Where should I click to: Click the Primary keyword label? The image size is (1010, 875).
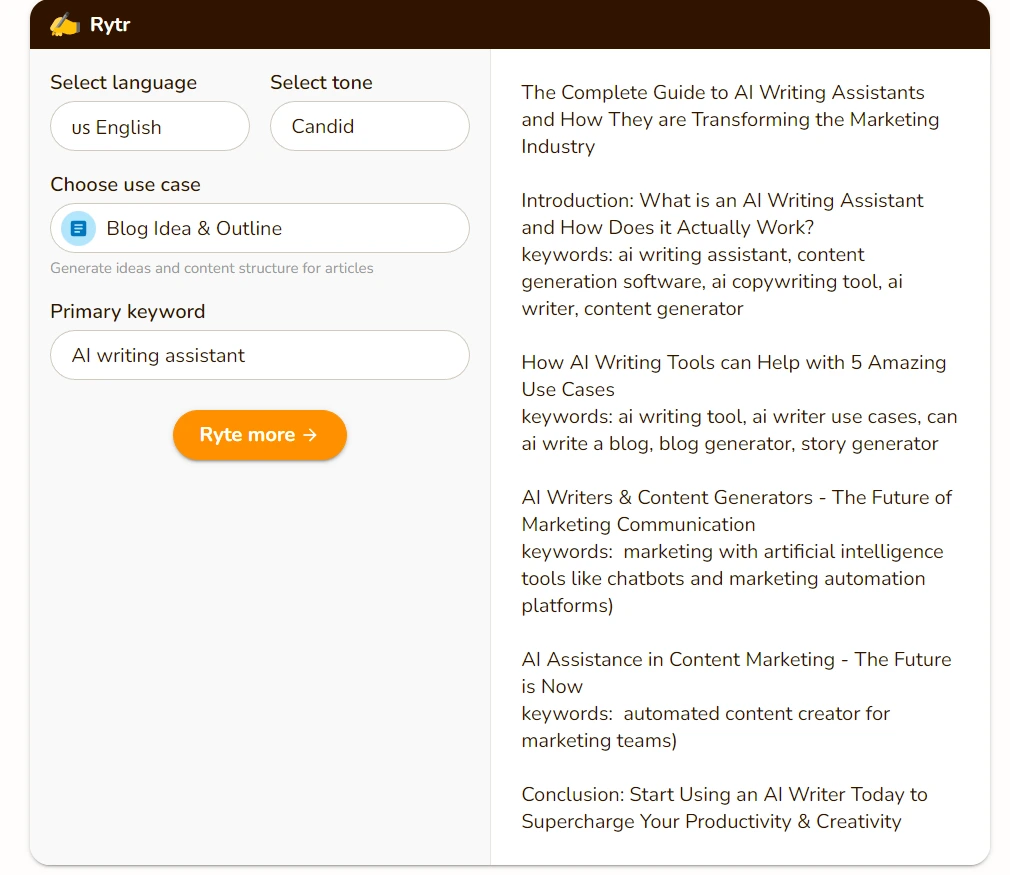[x=127, y=312]
